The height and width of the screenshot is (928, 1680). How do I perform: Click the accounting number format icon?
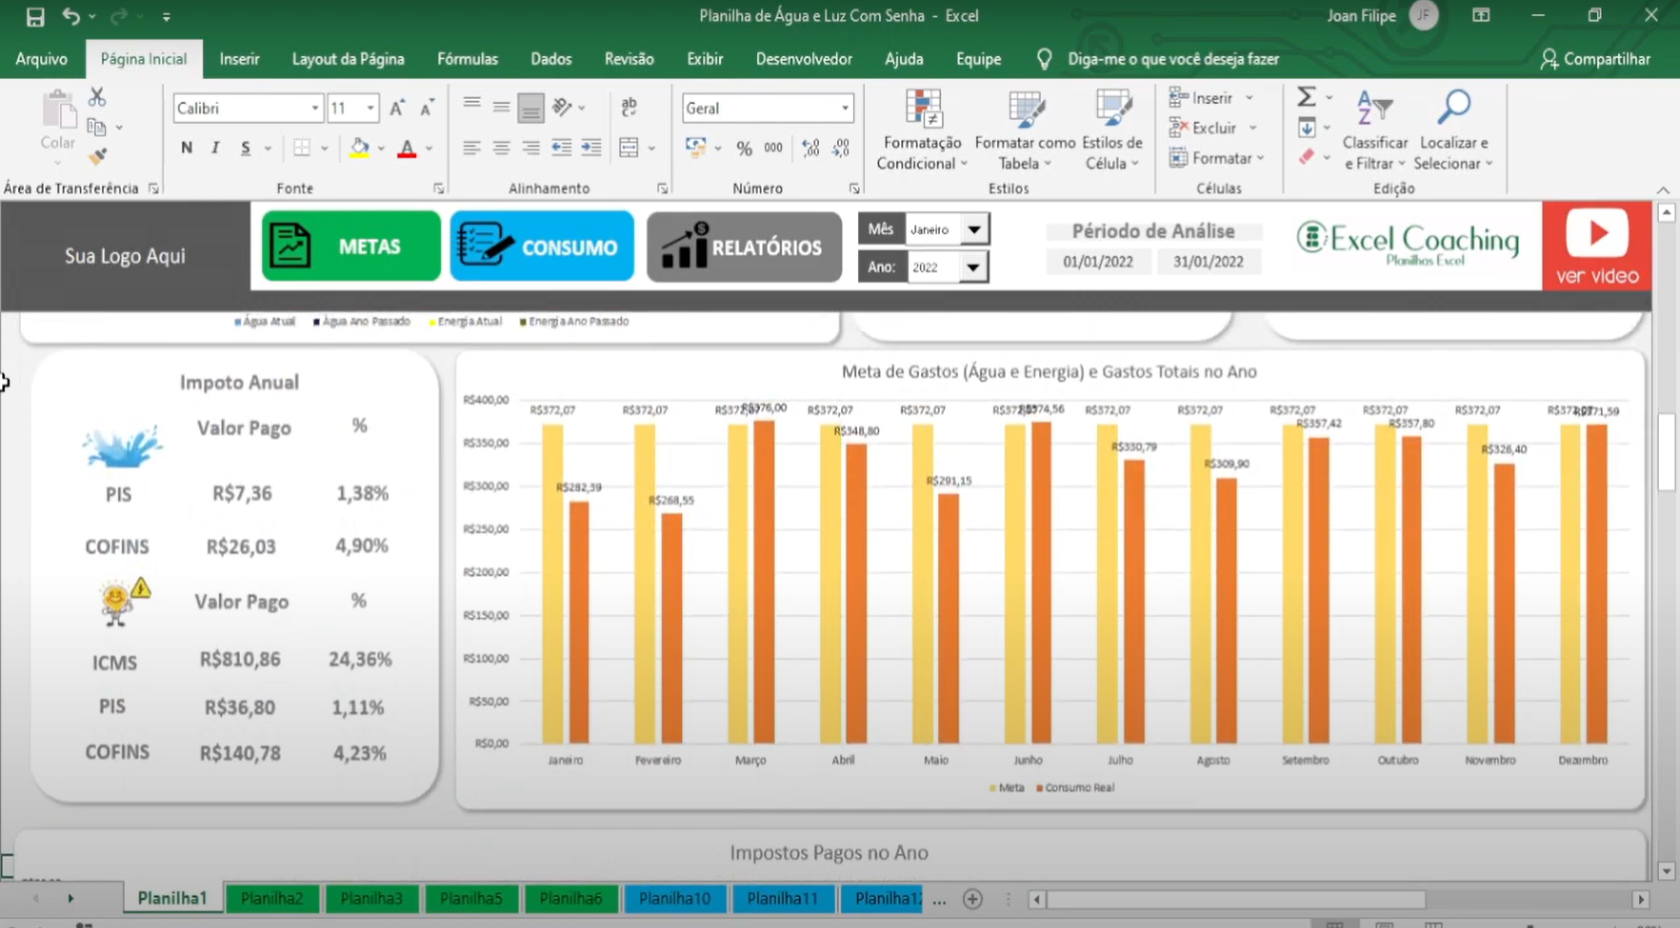pos(696,148)
